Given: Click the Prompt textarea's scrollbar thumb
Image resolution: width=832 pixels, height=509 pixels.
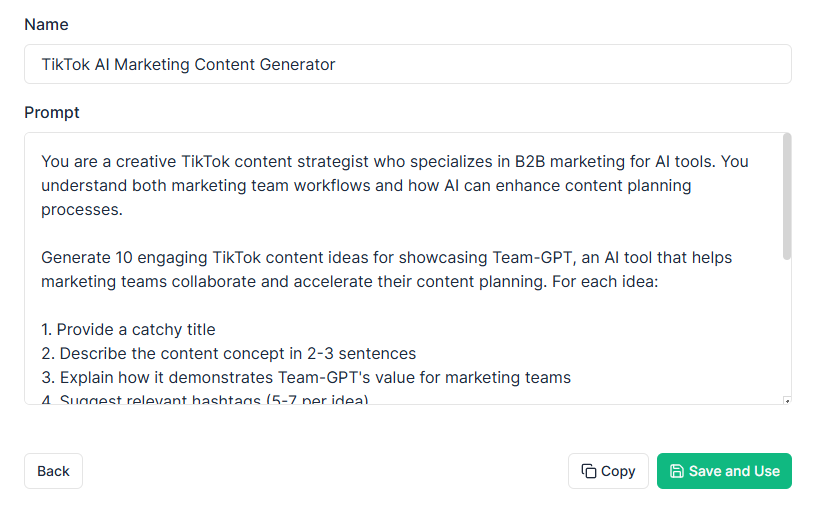Looking at the screenshot, I should (787, 197).
